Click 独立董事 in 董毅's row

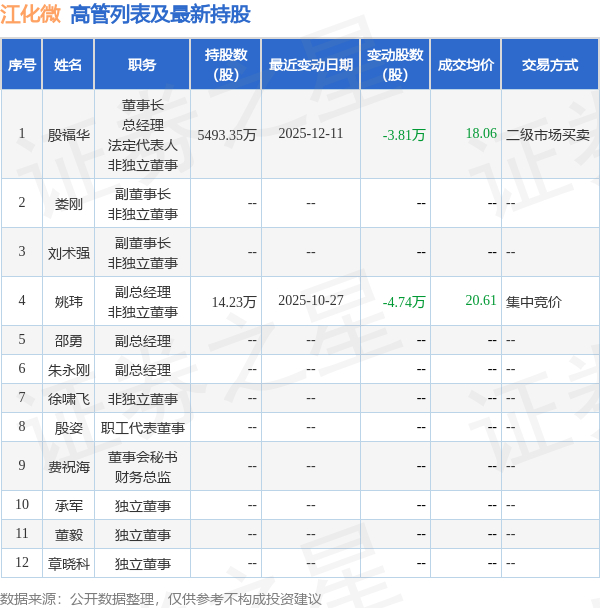pos(142,535)
